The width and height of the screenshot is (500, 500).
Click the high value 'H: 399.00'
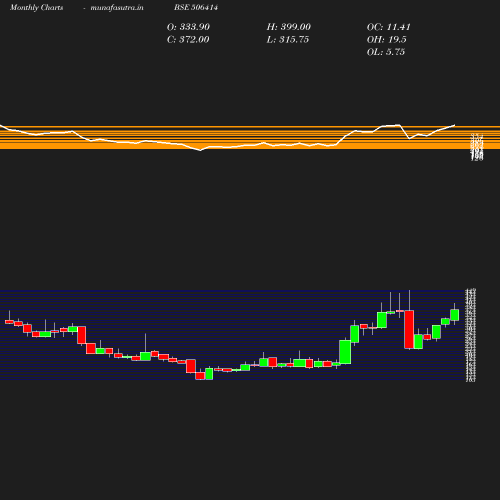[289, 27]
